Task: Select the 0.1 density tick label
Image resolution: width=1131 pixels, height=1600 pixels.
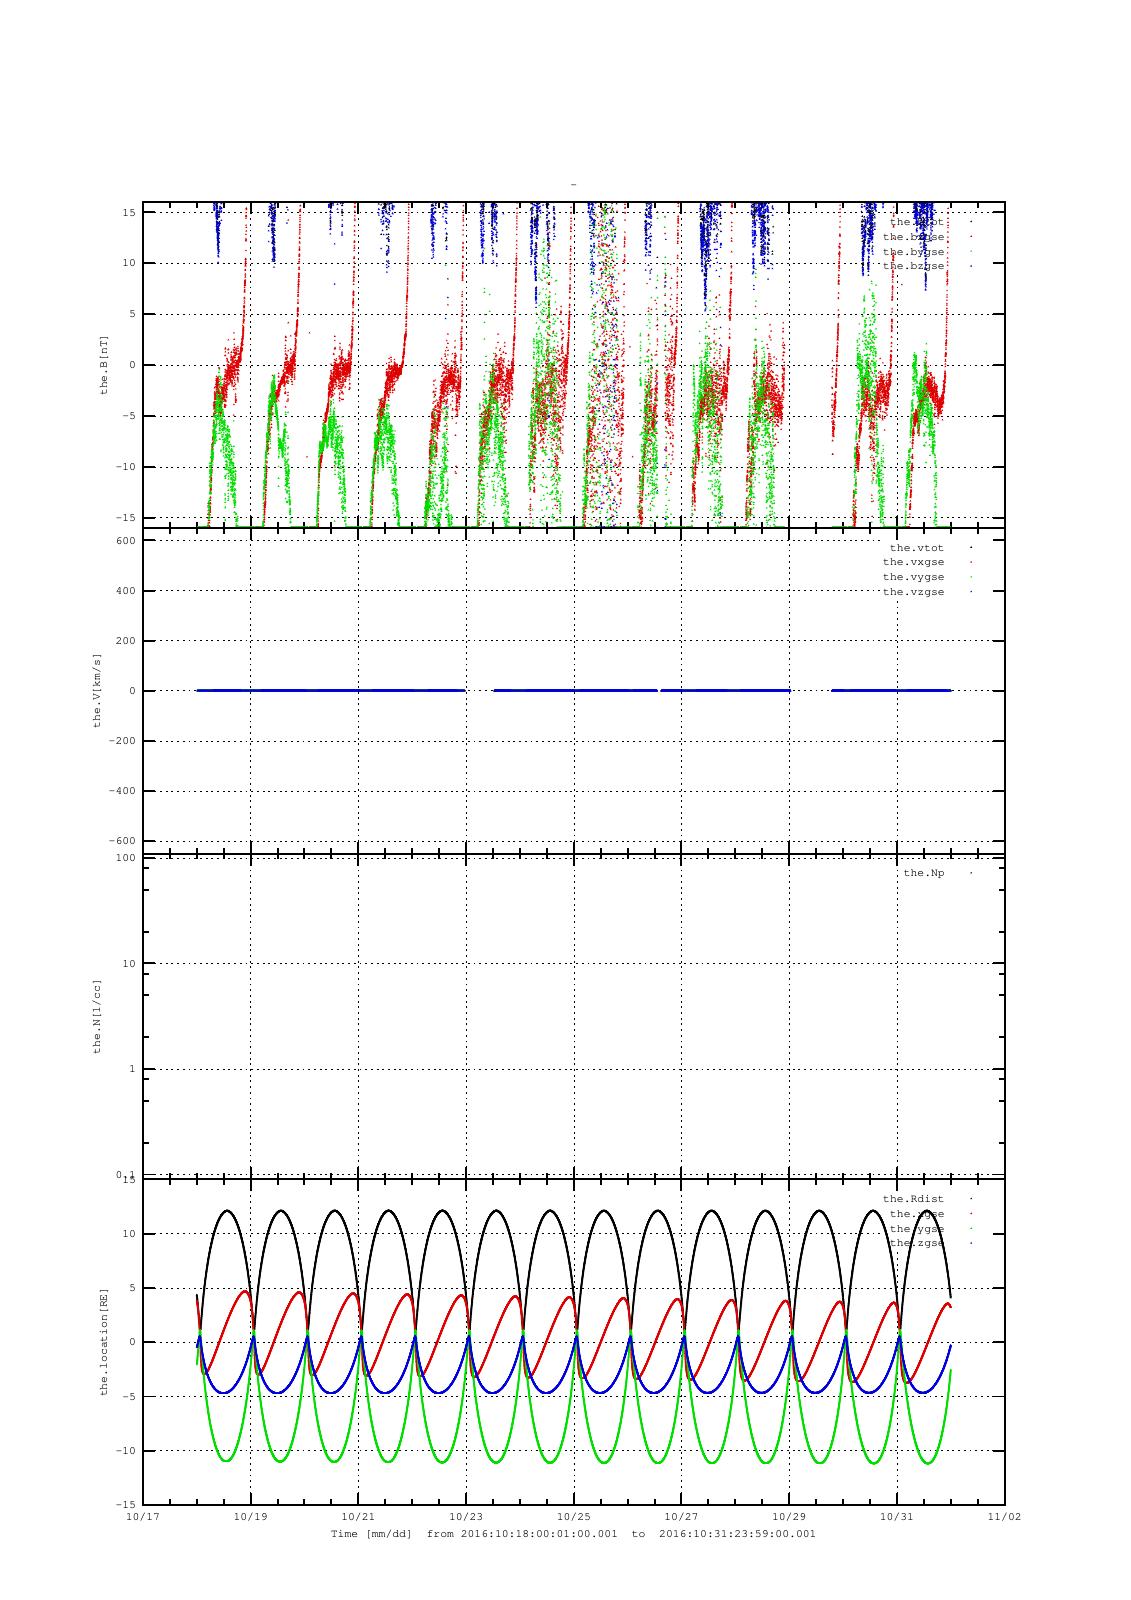Action: coord(126,1174)
